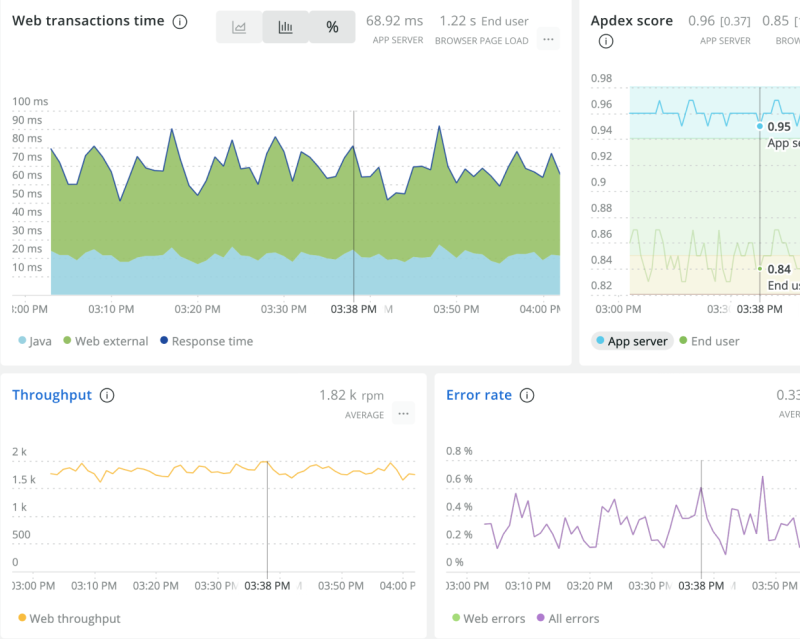Screen dimensions: 800x639
Task: Toggle Web external series in legend
Action: pos(105,341)
